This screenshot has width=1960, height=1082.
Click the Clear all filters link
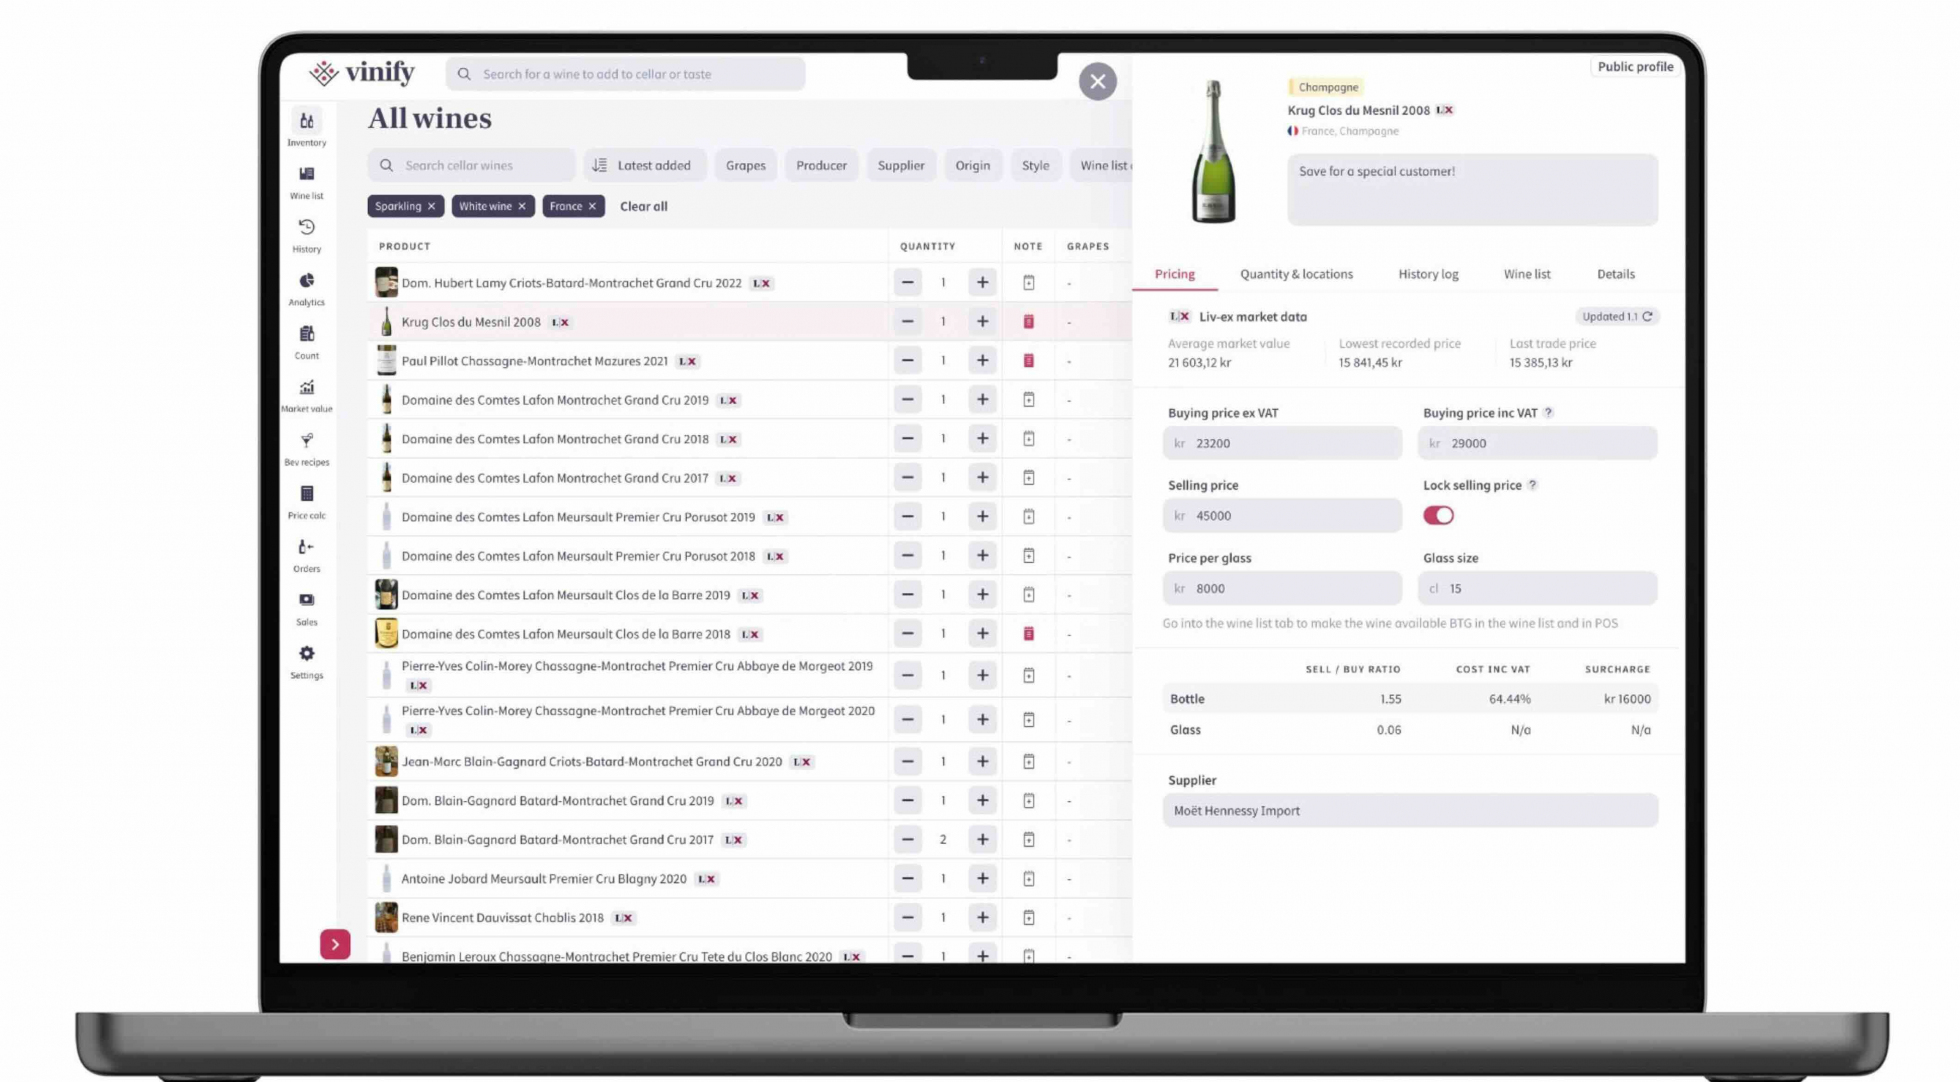[x=644, y=206]
